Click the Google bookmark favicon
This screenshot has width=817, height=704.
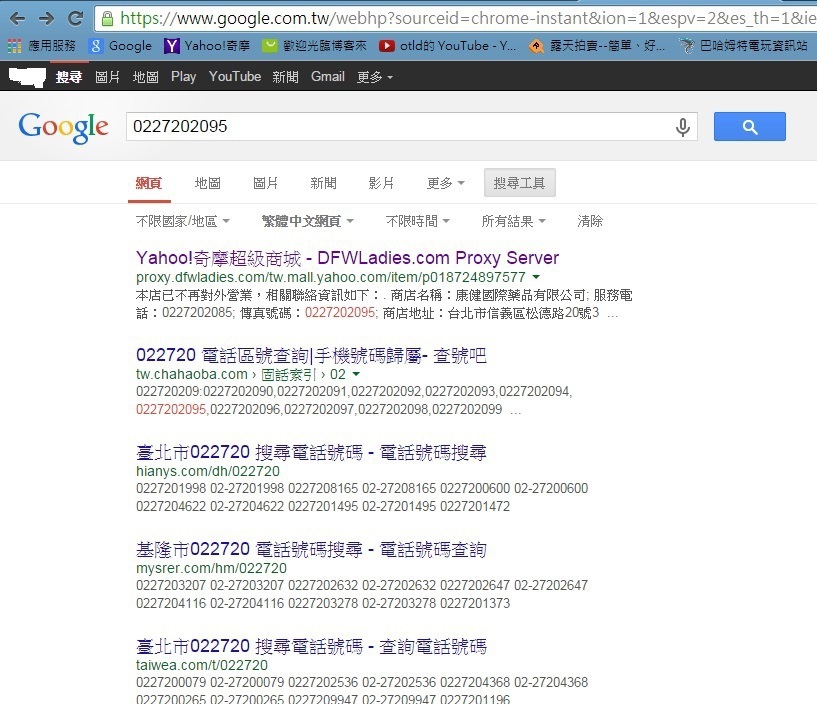pyautogui.click(x=96, y=46)
